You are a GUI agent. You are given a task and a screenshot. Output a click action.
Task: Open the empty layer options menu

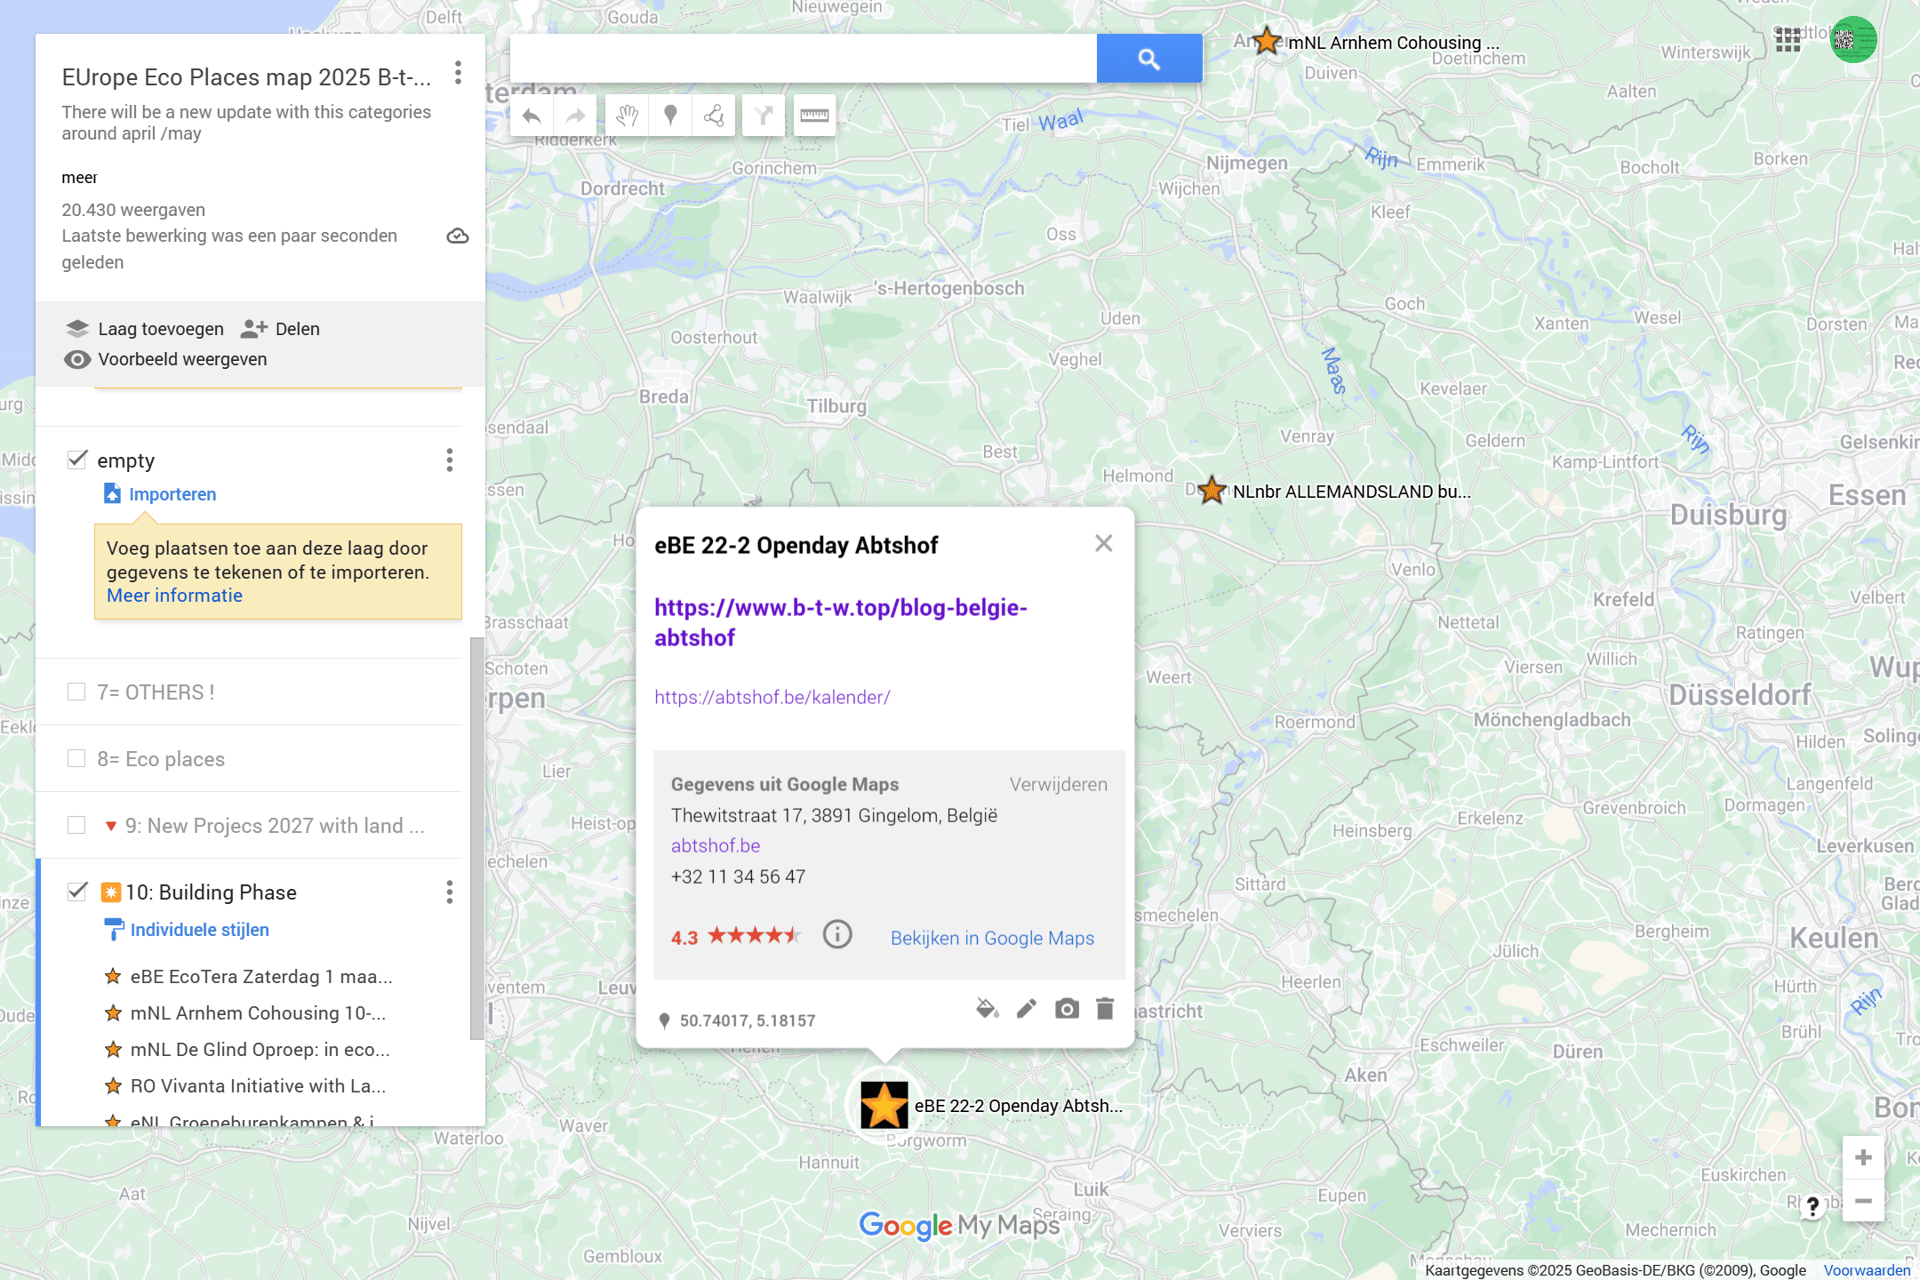pyautogui.click(x=450, y=460)
